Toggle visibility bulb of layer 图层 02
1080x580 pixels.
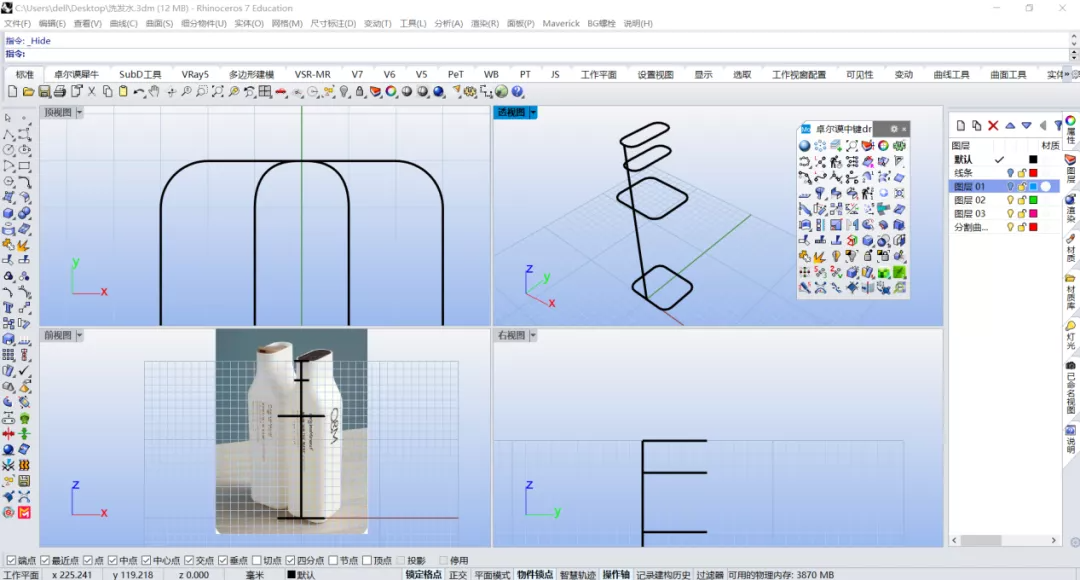[x=1010, y=200]
